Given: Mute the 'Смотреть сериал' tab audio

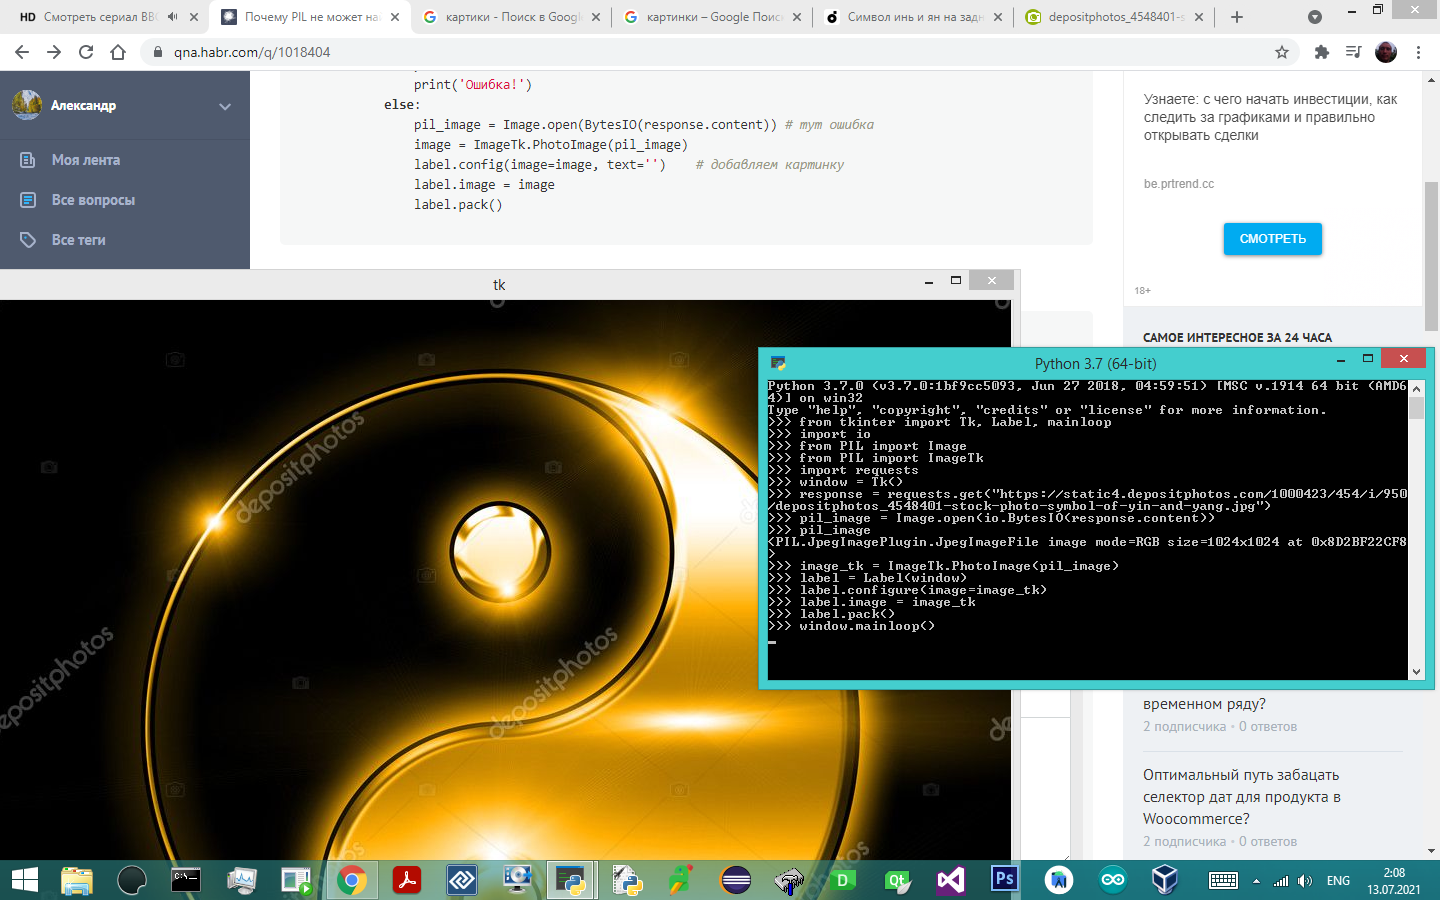Looking at the screenshot, I should pyautogui.click(x=173, y=17).
